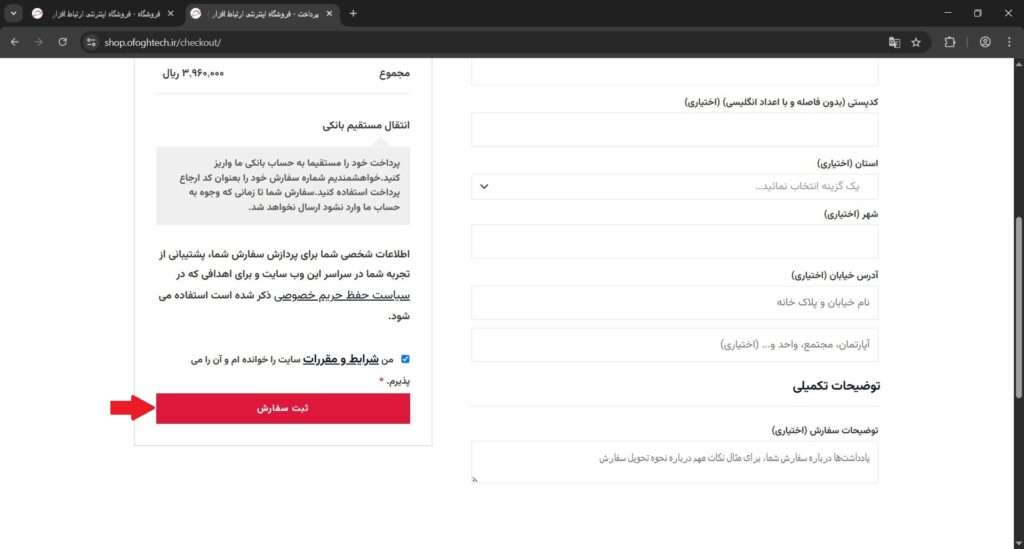Image resolution: width=1024 pixels, height=549 pixels.
Task: Click the scrollbar up arrow
Action: pos(1018,63)
